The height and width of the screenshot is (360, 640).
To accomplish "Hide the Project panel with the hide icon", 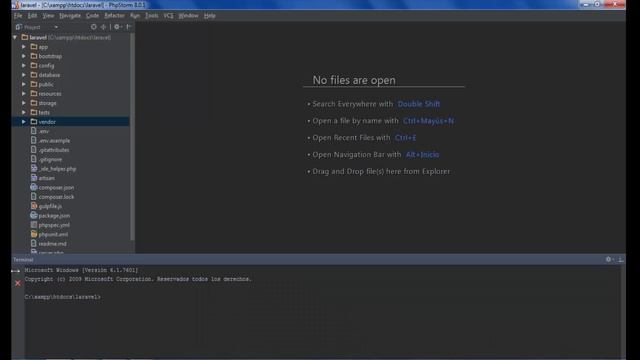I will pyautogui.click(x=129, y=27).
